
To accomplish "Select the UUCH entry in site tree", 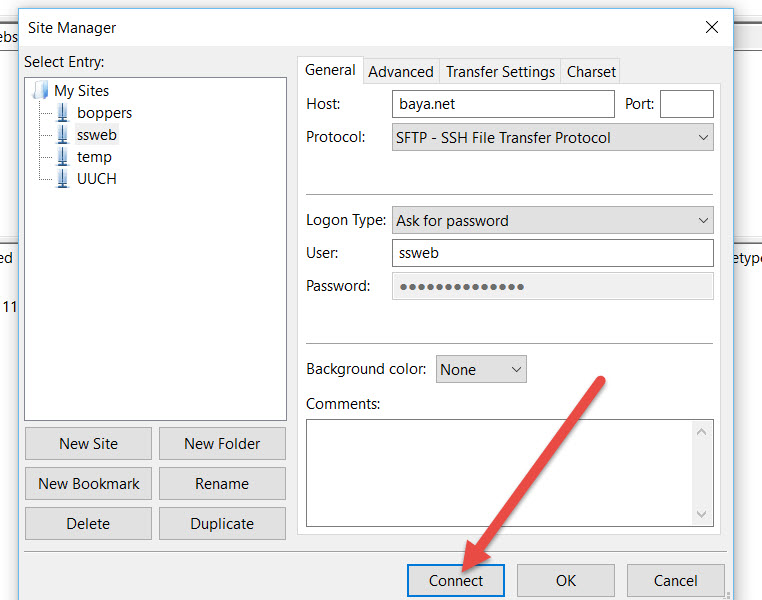I will click(96, 179).
